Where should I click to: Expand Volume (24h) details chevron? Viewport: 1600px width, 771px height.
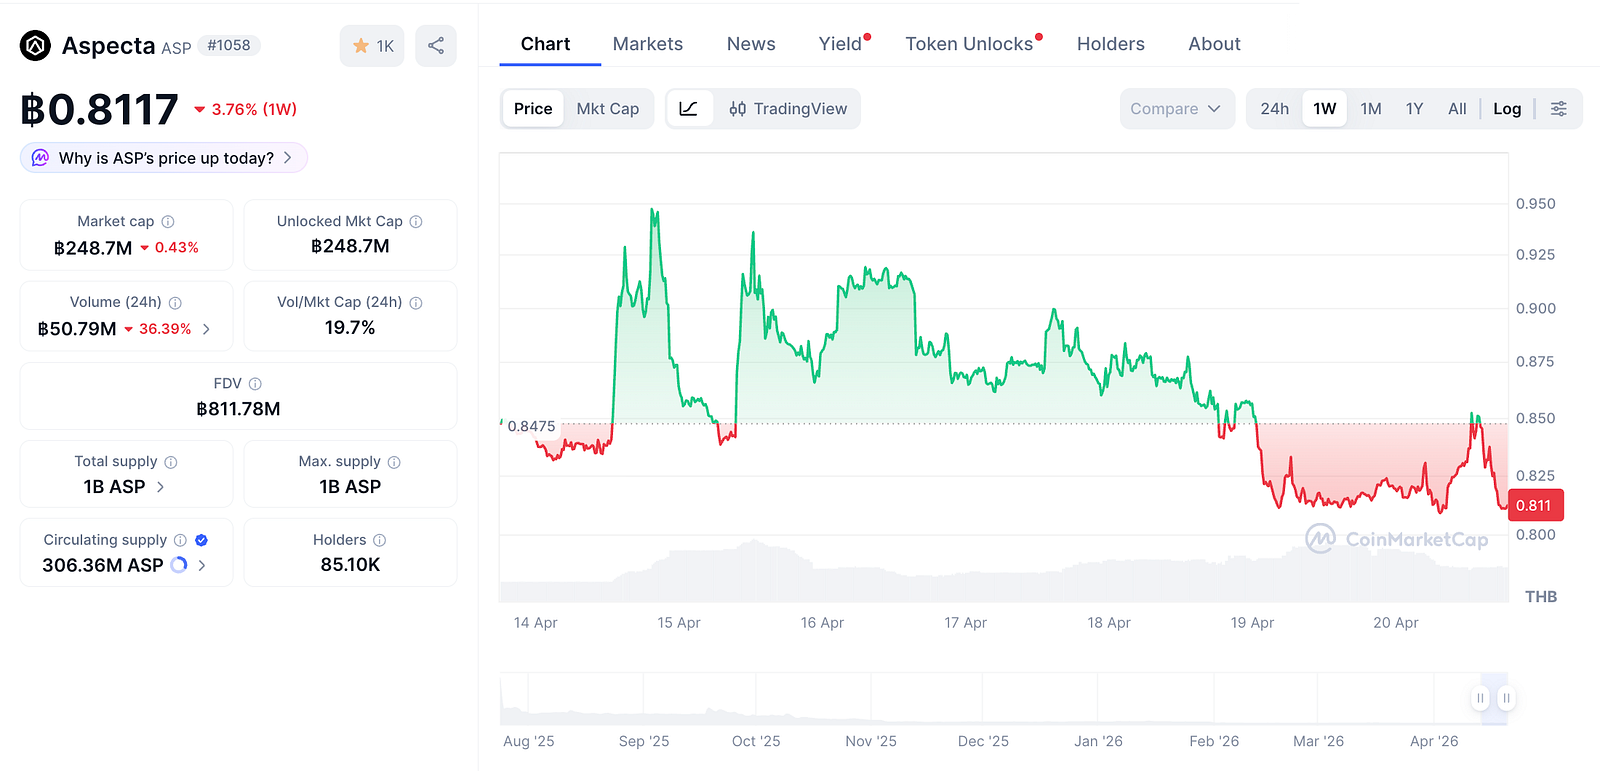(206, 329)
